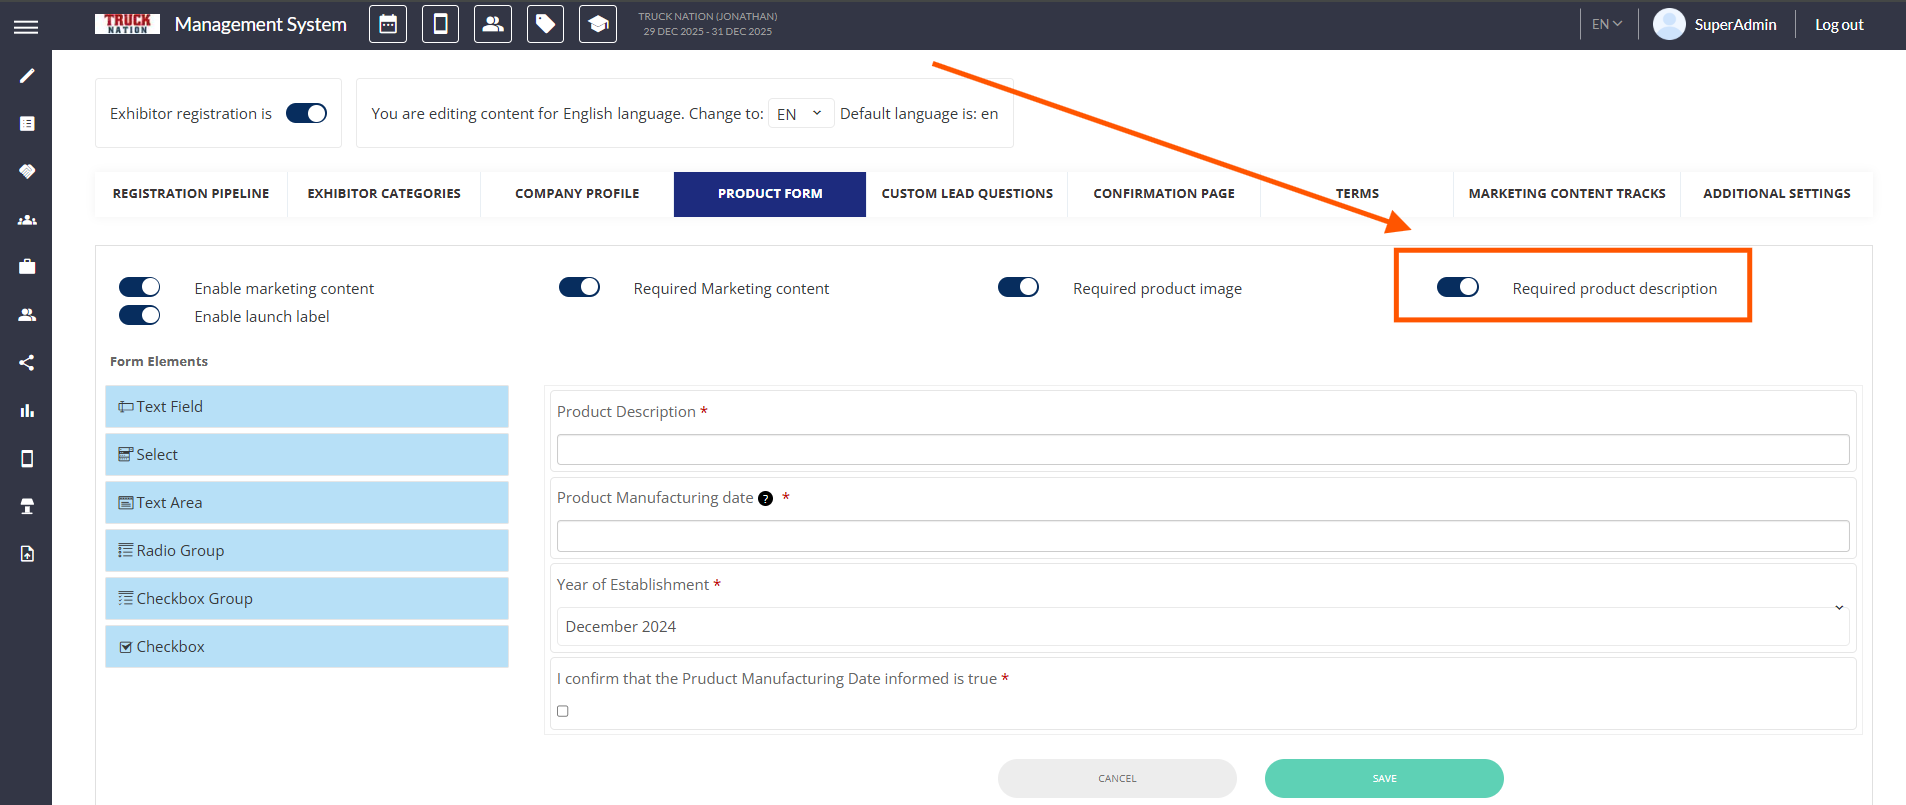Open the EN content language dropdown

[x=800, y=114]
